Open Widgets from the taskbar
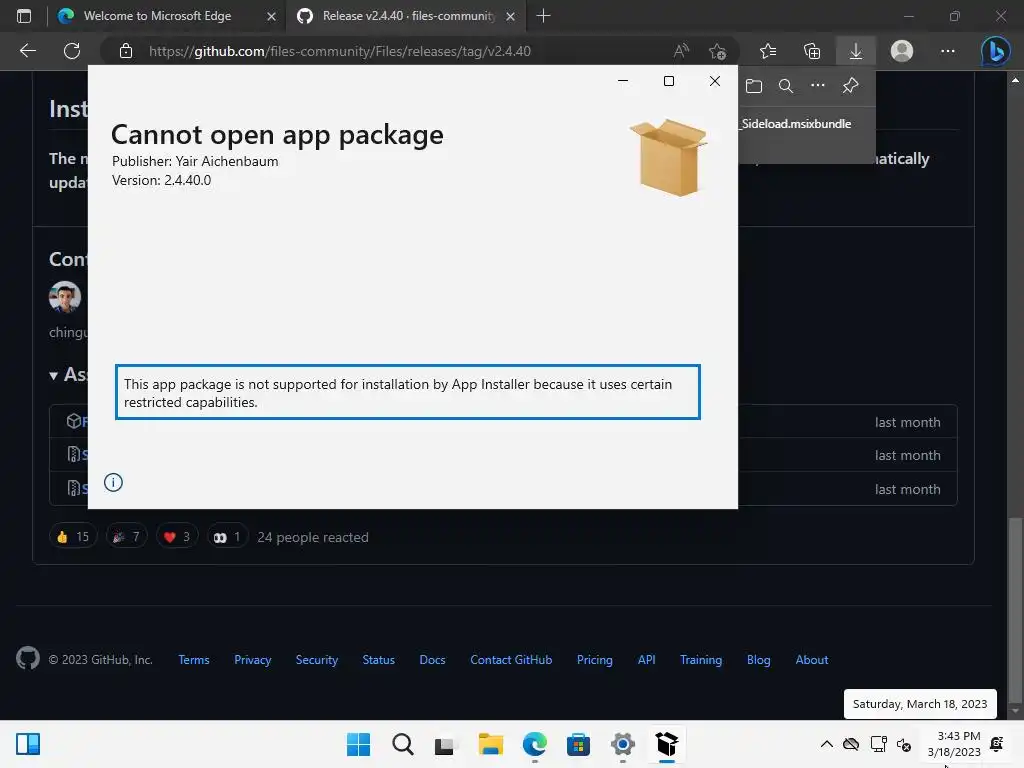The height and width of the screenshot is (768, 1024). 28,744
